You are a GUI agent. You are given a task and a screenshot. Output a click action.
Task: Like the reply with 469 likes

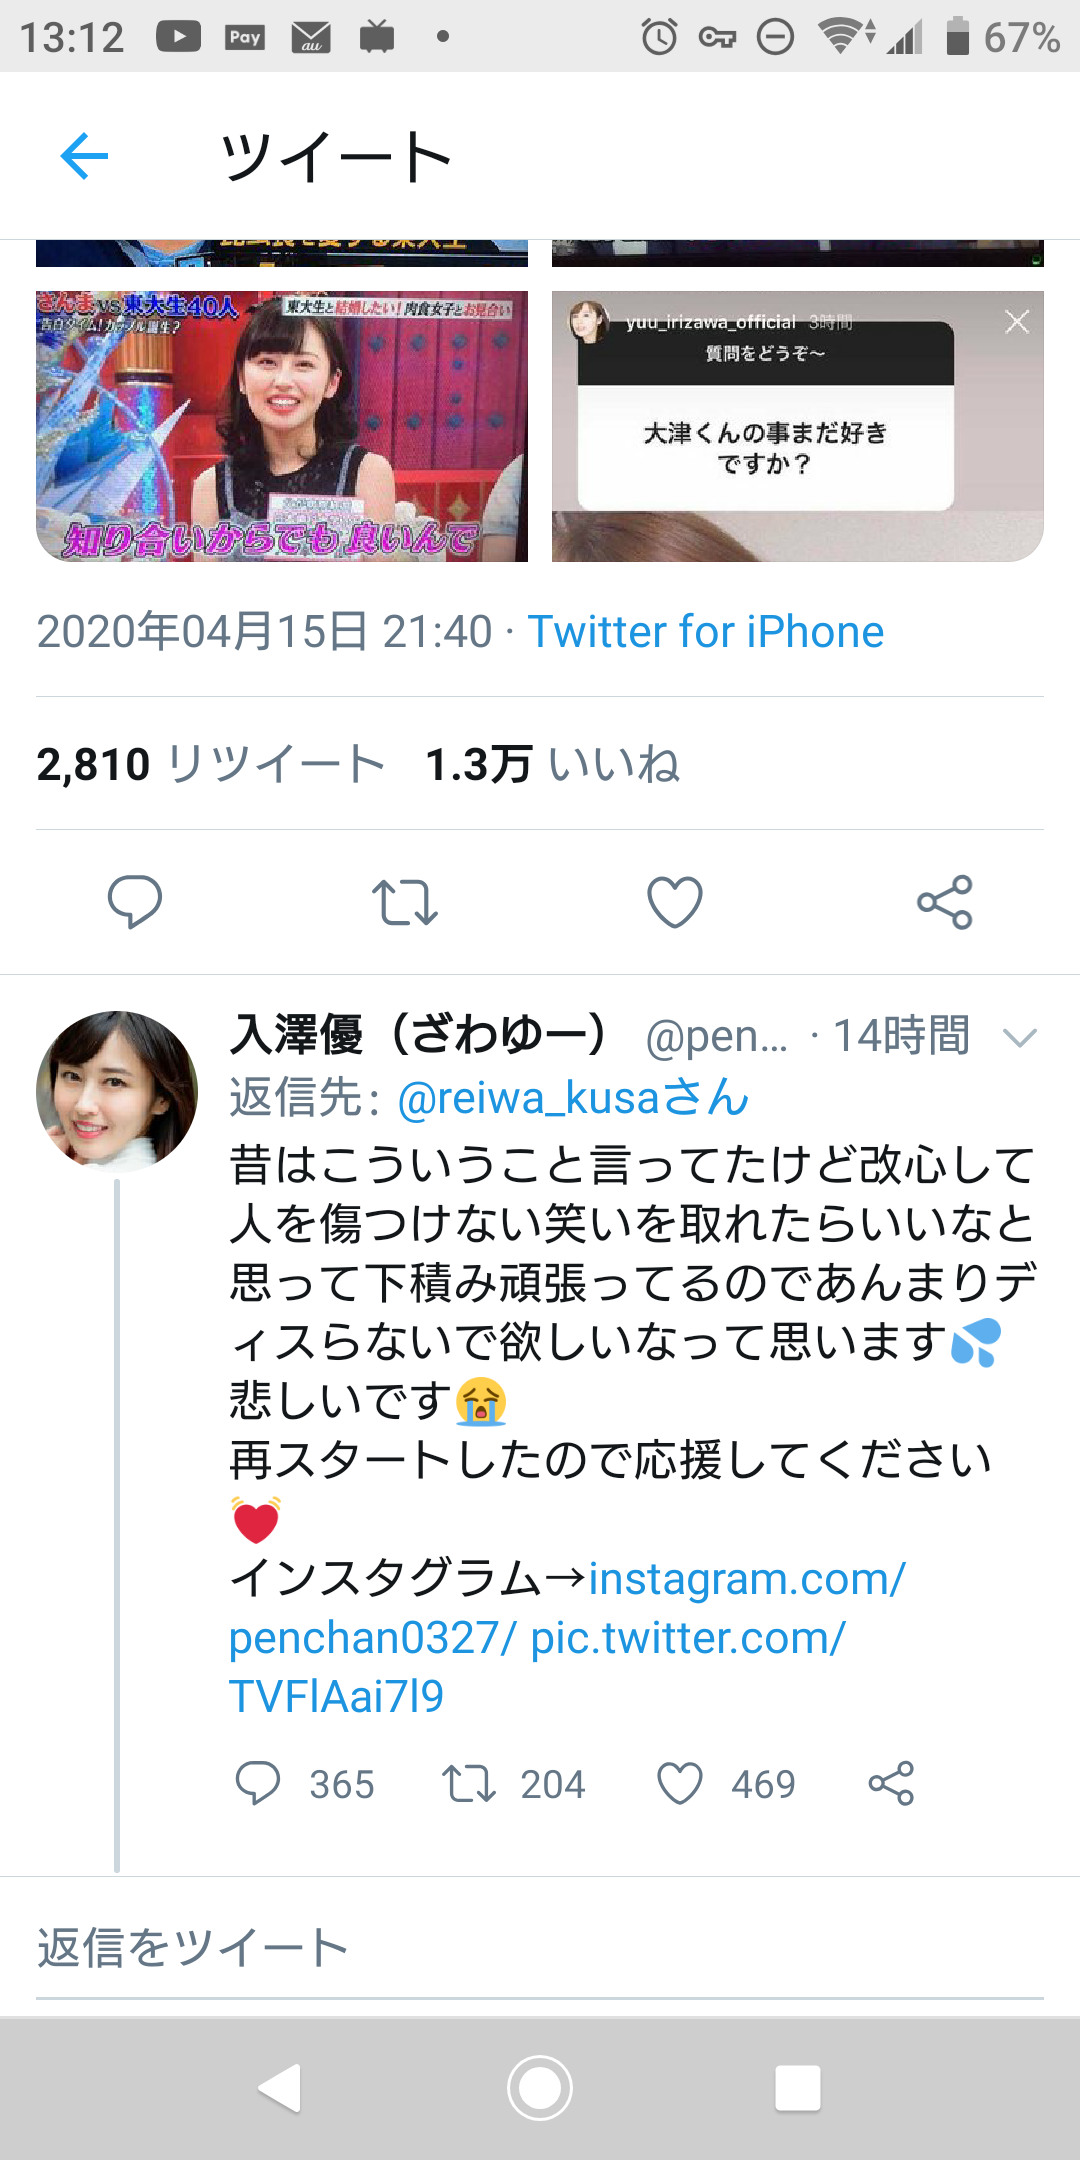pyautogui.click(x=680, y=1783)
